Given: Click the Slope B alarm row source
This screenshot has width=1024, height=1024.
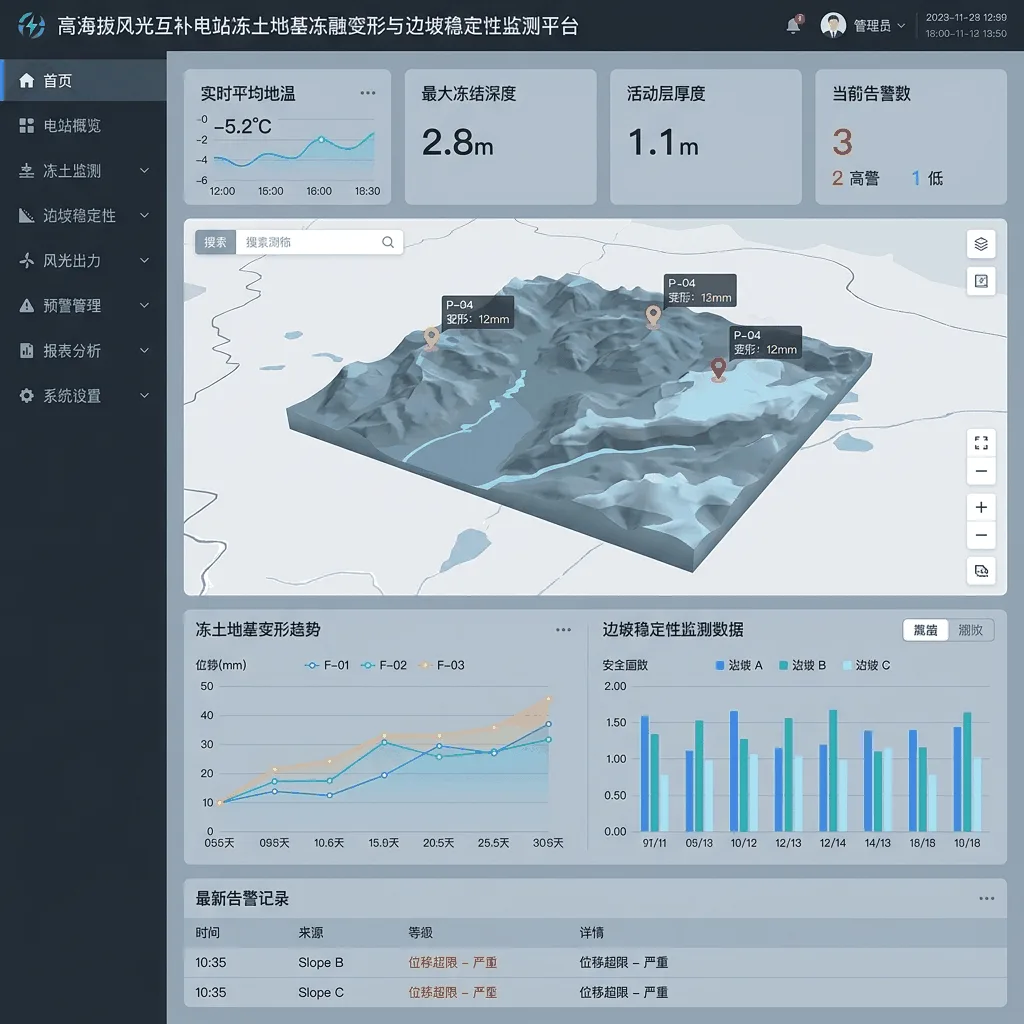Looking at the screenshot, I should tap(321, 962).
